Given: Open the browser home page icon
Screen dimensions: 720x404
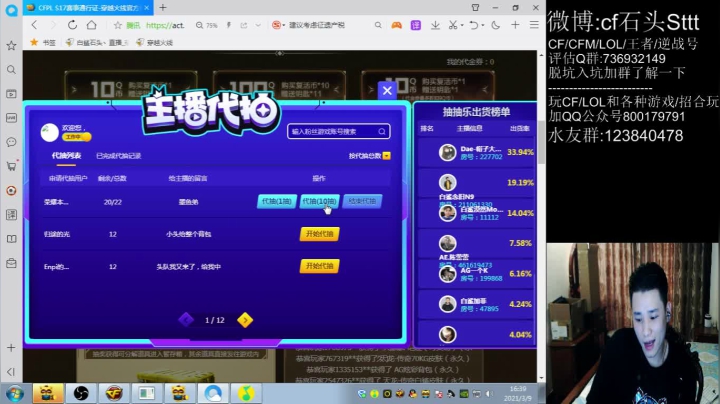Looking at the screenshot, I should tap(92, 25).
